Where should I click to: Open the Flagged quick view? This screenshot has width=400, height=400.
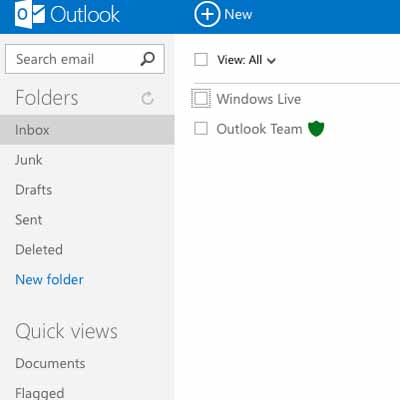40,393
